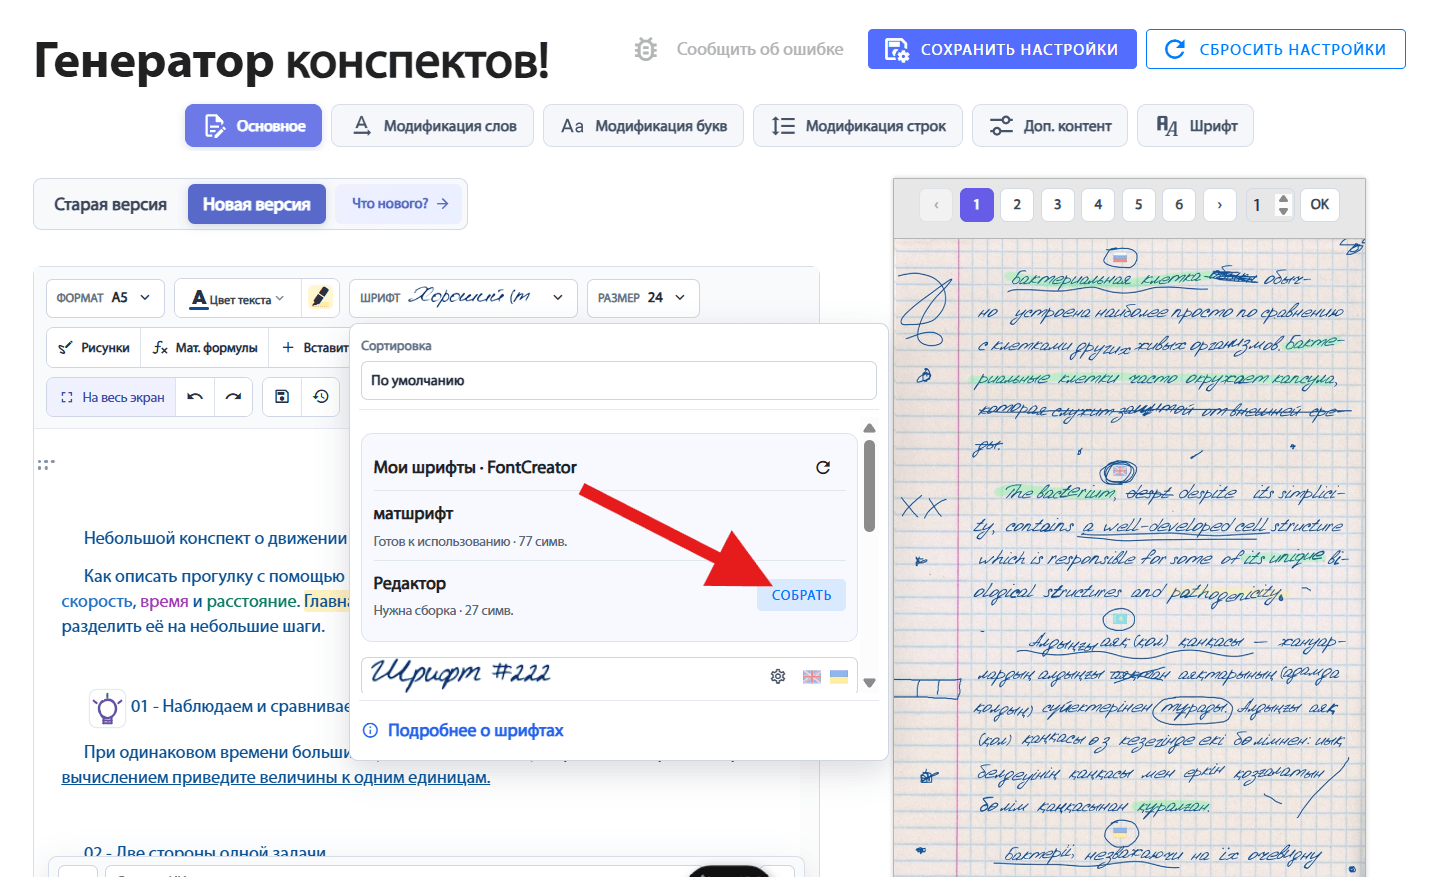This screenshot has height=877, width=1432.
Task: Open the 'Модификация слов' tab
Action: [x=432, y=126]
